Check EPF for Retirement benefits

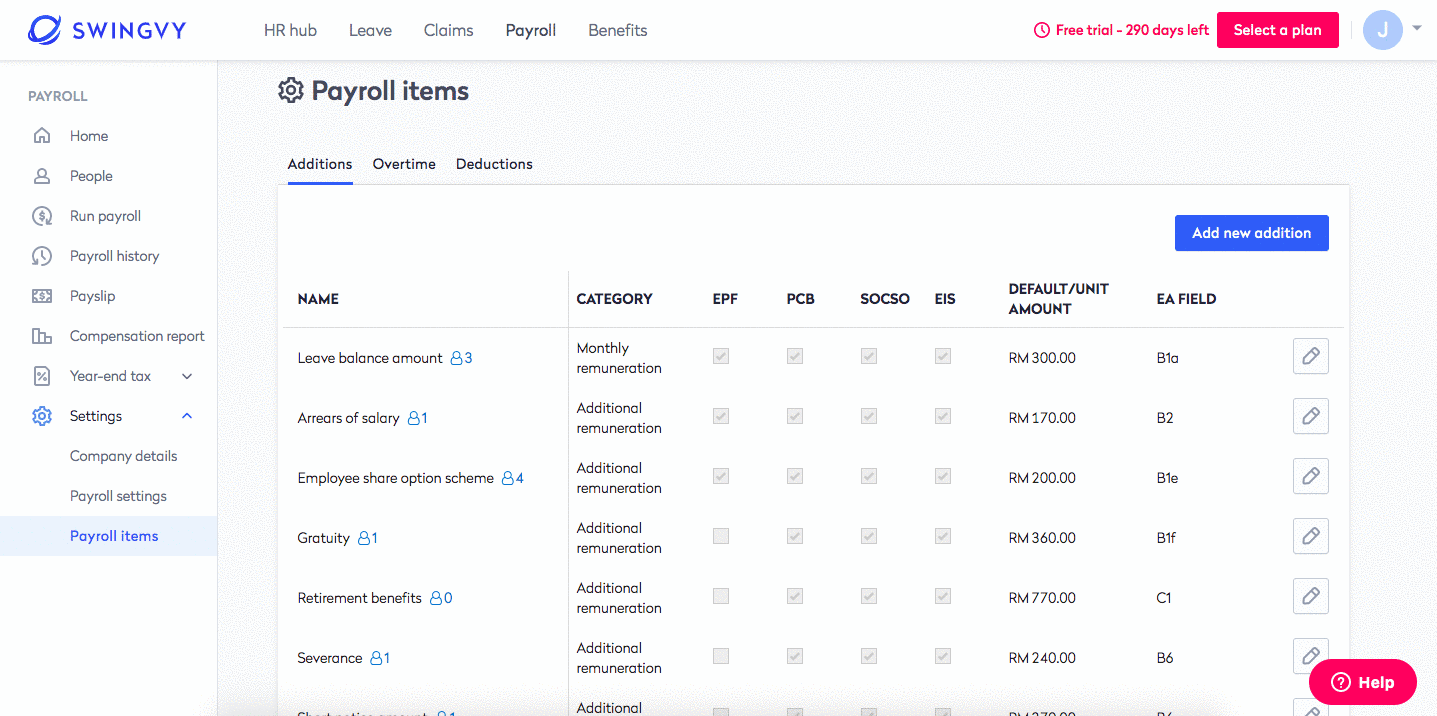click(x=721, y=596)
